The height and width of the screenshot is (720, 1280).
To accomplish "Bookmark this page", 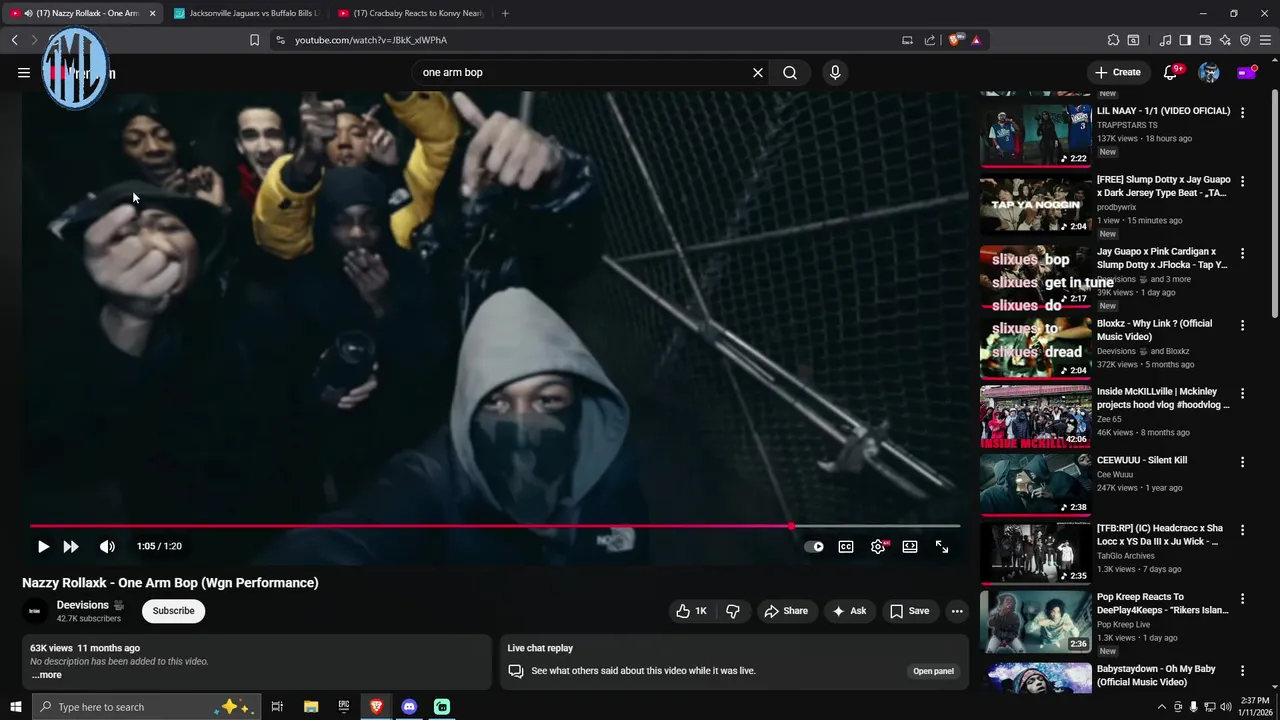I will coord(254,40).
